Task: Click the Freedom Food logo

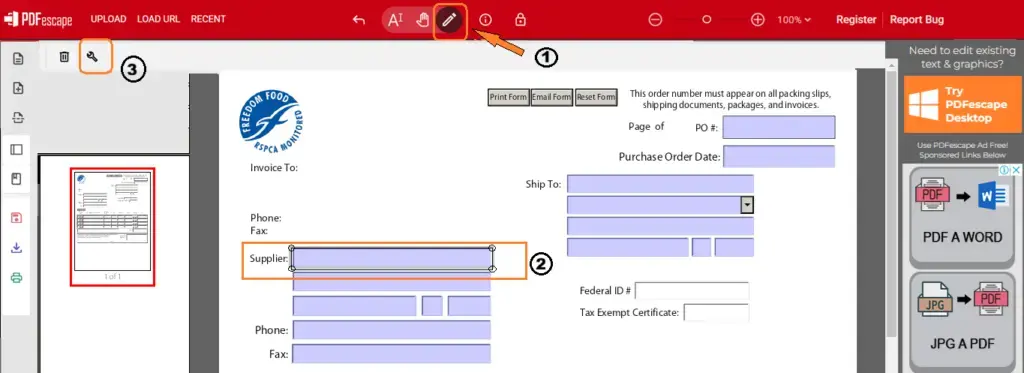Action: (x=270, y=123)
